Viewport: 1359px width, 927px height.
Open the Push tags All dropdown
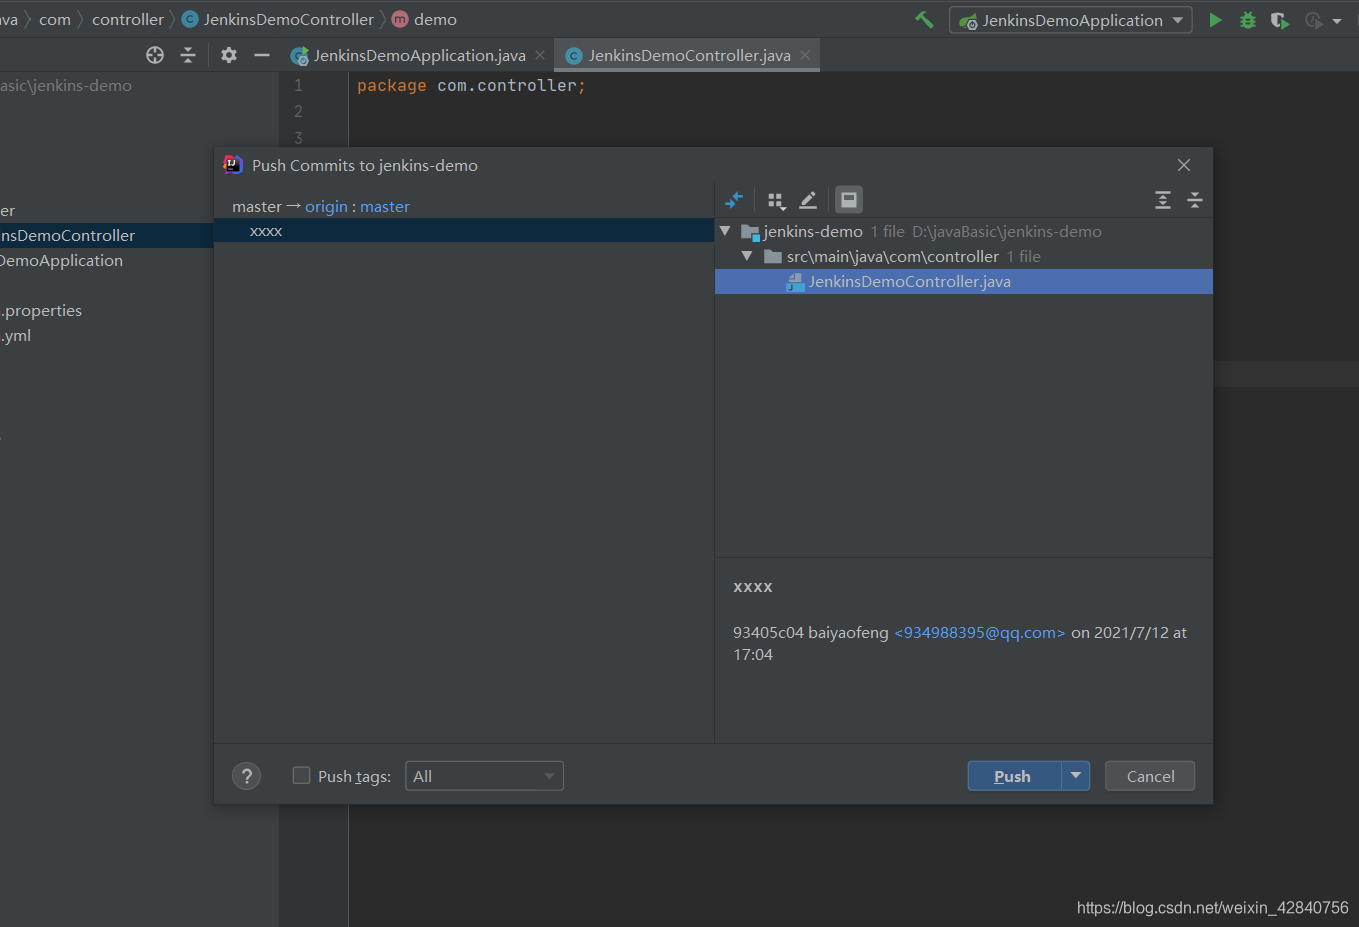[x=484, y=776]
